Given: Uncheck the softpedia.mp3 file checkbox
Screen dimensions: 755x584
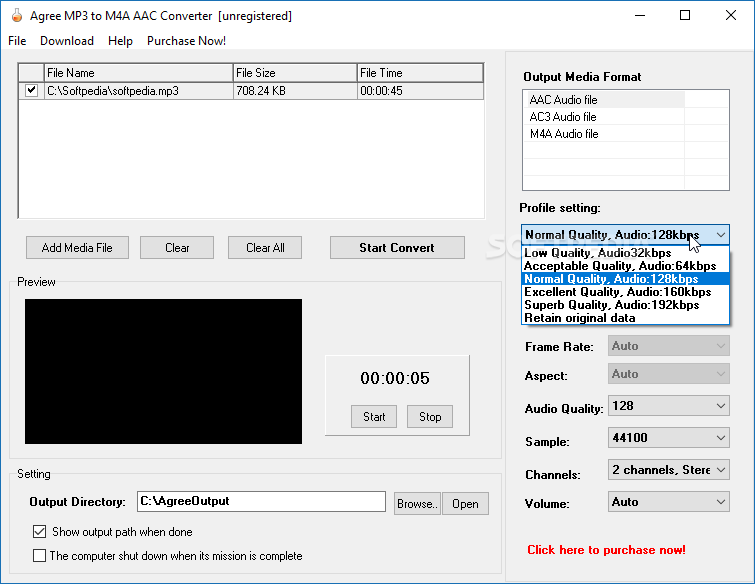Looking at the screenshot, I should tap(31, 90).
